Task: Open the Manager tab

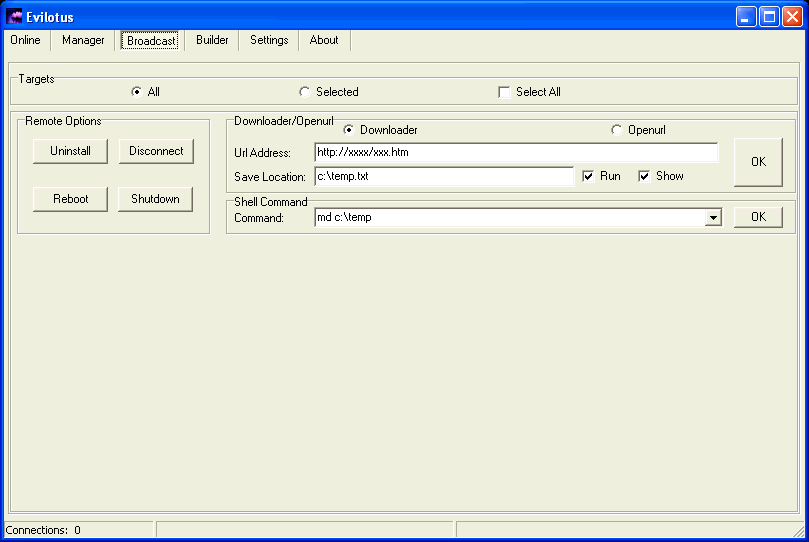Action: pos(83,40)
